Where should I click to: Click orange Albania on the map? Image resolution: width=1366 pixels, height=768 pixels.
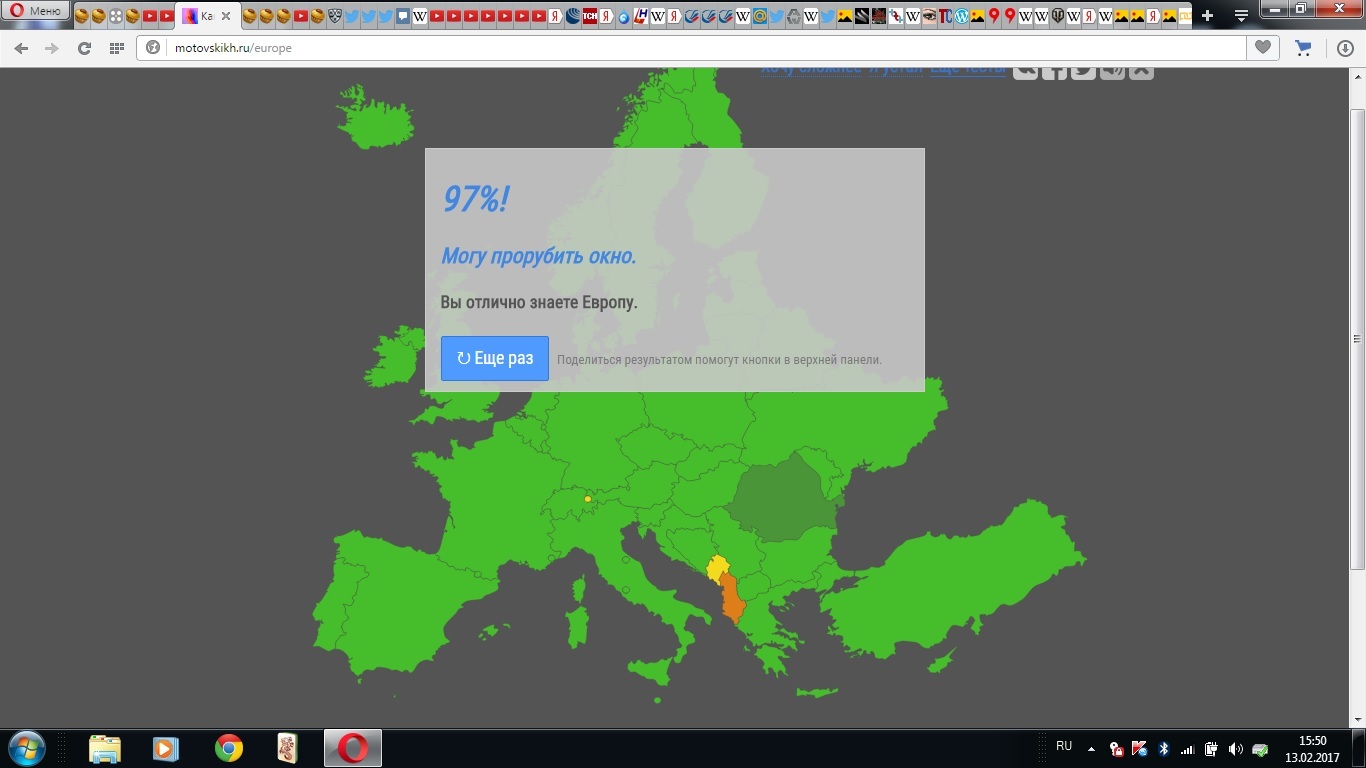[734, 597]
